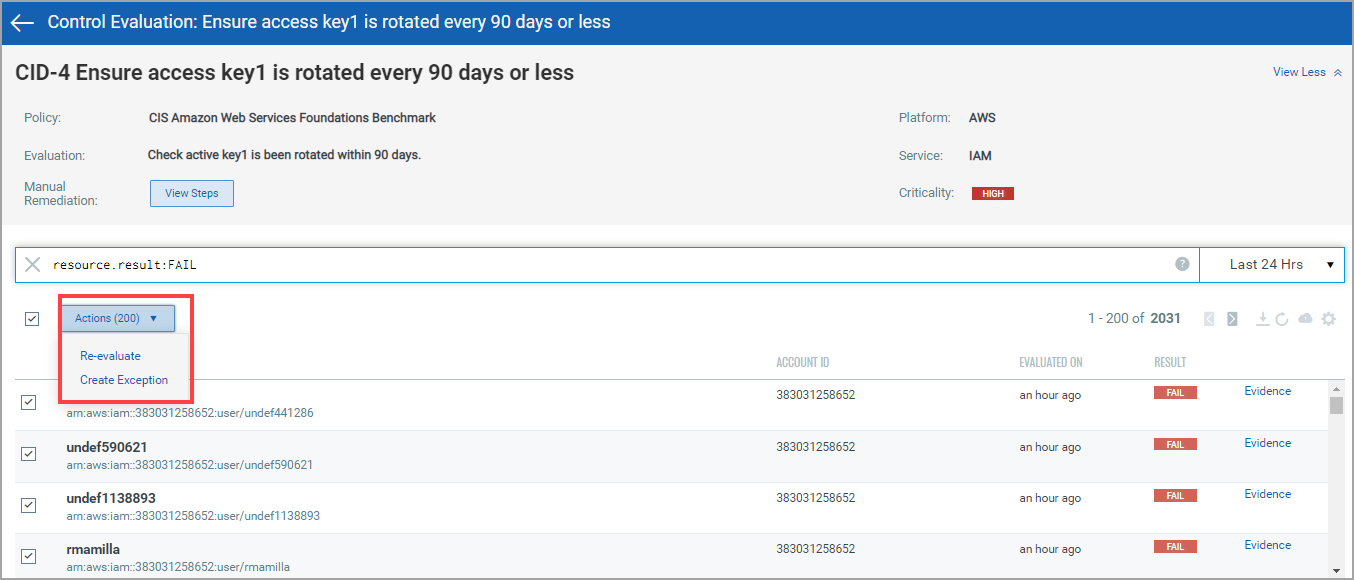Click ARN ending user/undef1138893

(193, 516)
